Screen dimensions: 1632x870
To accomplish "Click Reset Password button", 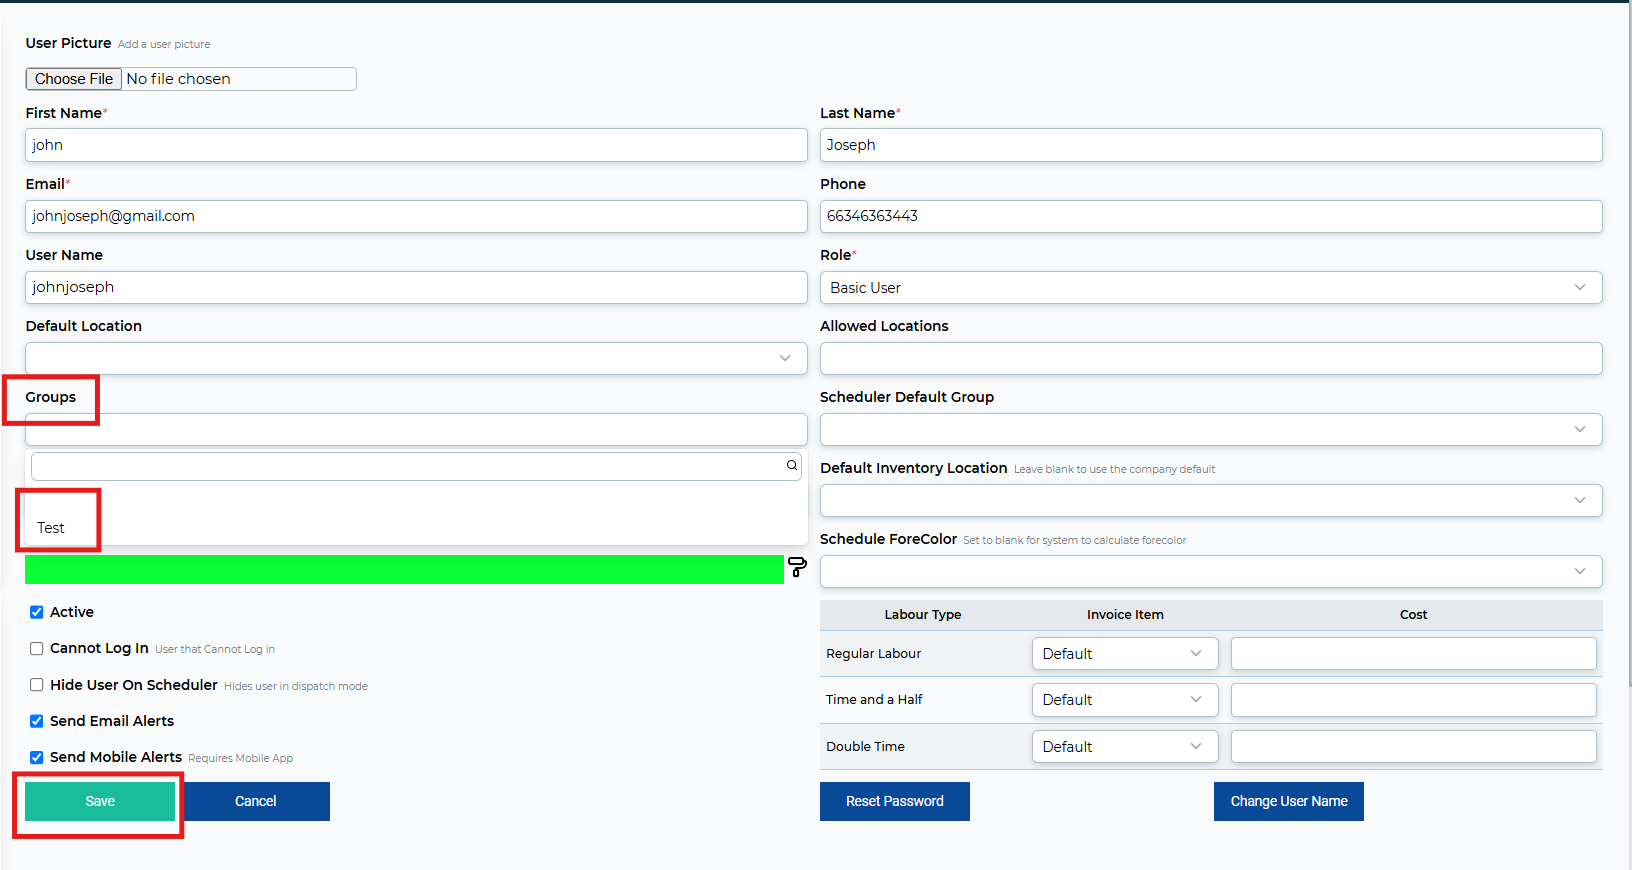I will click(895, 801).
